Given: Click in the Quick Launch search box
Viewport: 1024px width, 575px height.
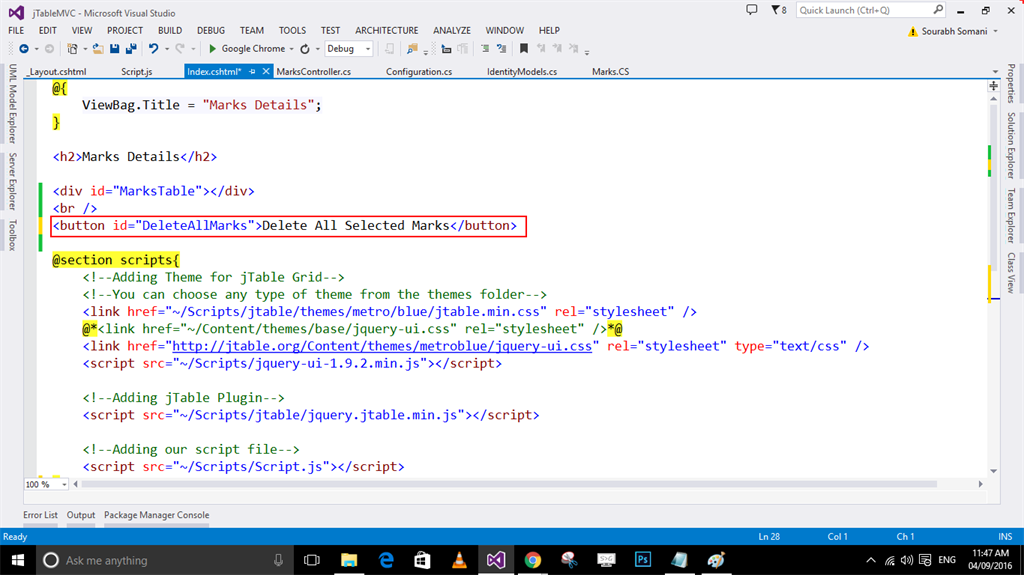Looking at the screenshot, I should pos(859,10).
